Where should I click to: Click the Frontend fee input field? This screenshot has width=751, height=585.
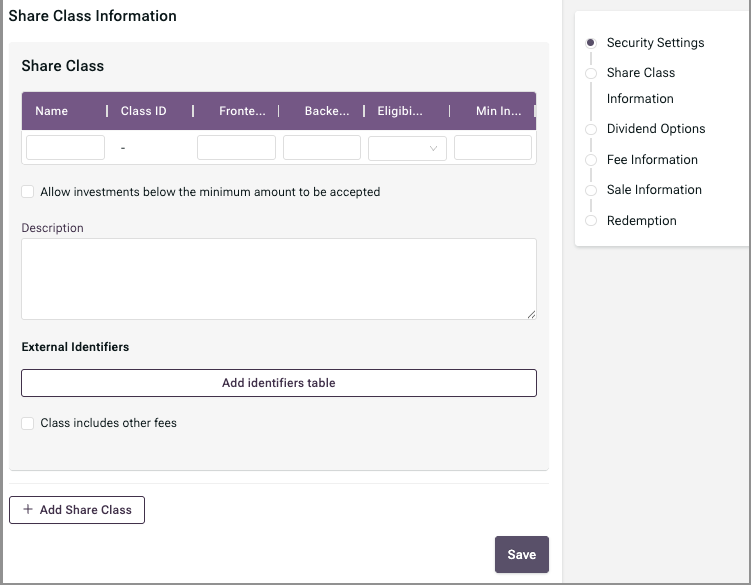pos(236,148)
